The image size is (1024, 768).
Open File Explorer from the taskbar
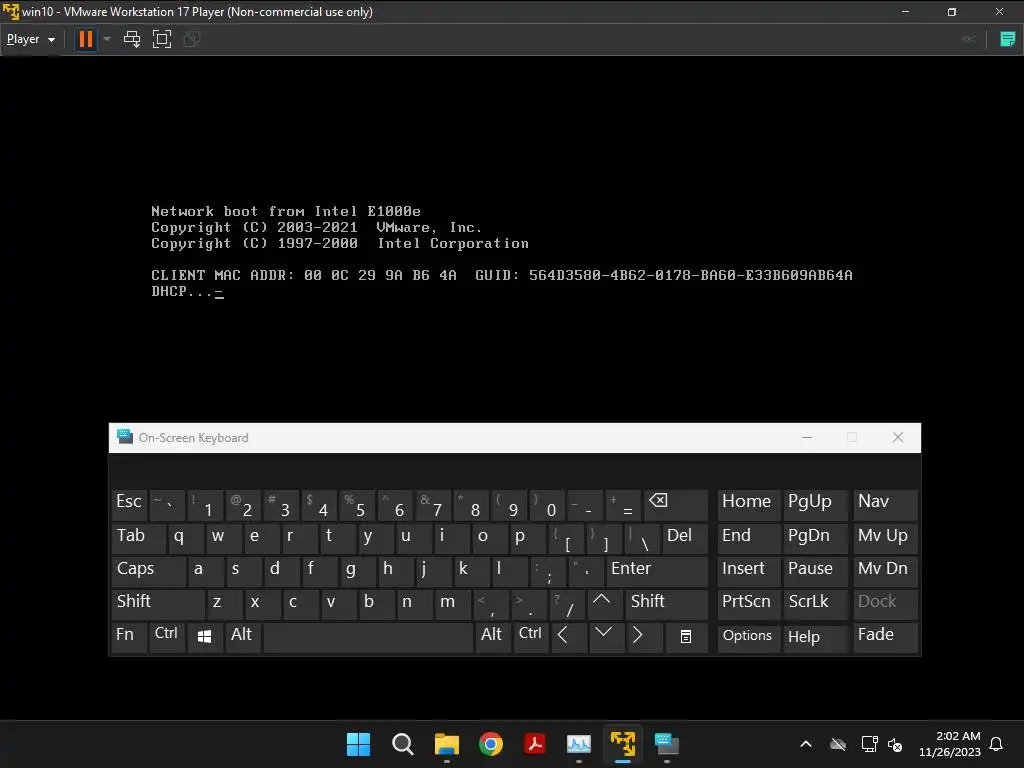[x=447, y=744]
